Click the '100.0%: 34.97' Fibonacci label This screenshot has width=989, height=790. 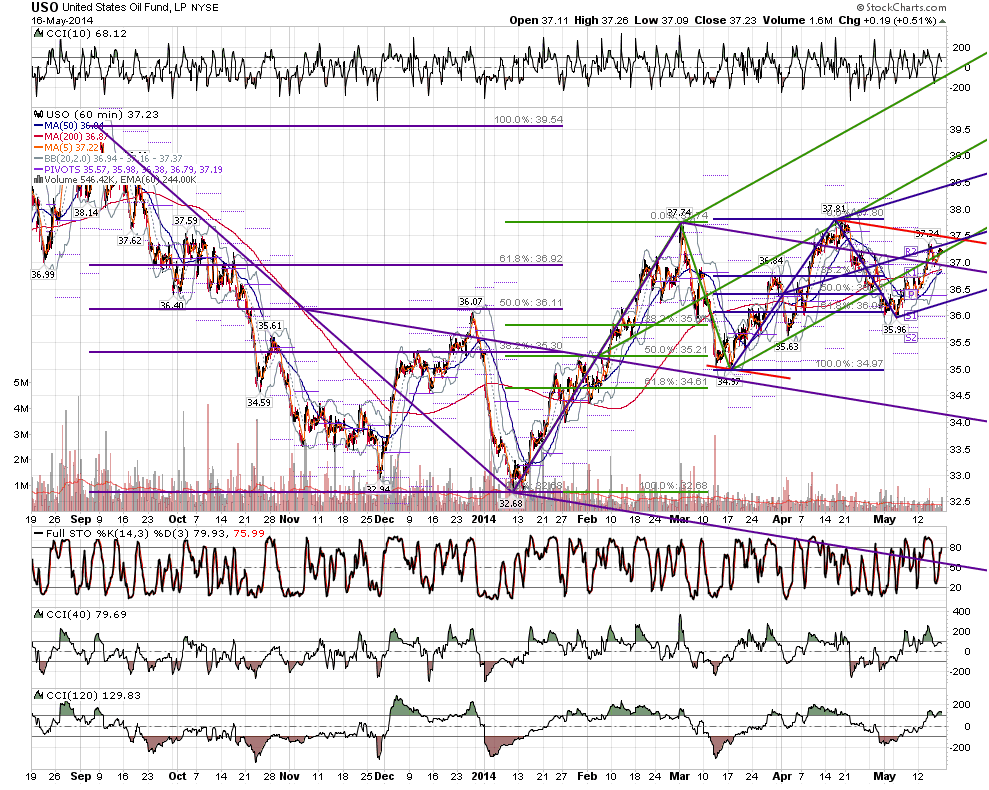point(849,364)
